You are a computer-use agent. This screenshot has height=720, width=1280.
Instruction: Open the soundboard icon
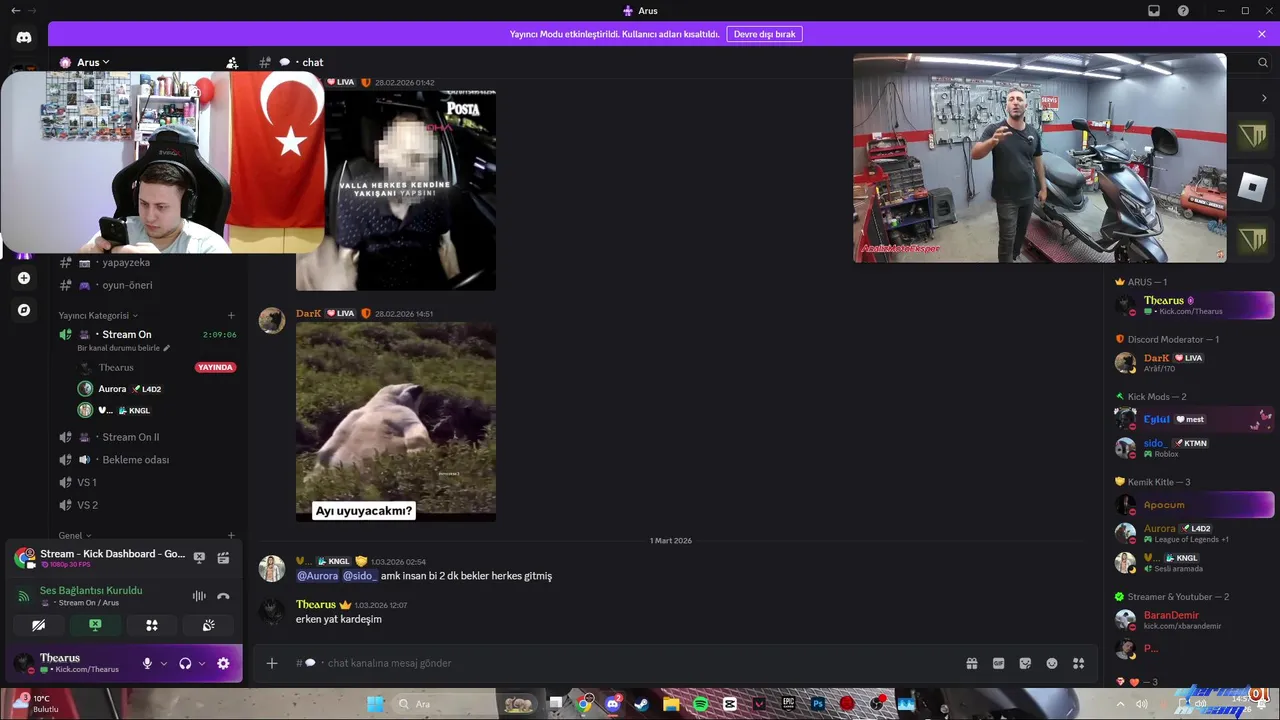[208, 625]
